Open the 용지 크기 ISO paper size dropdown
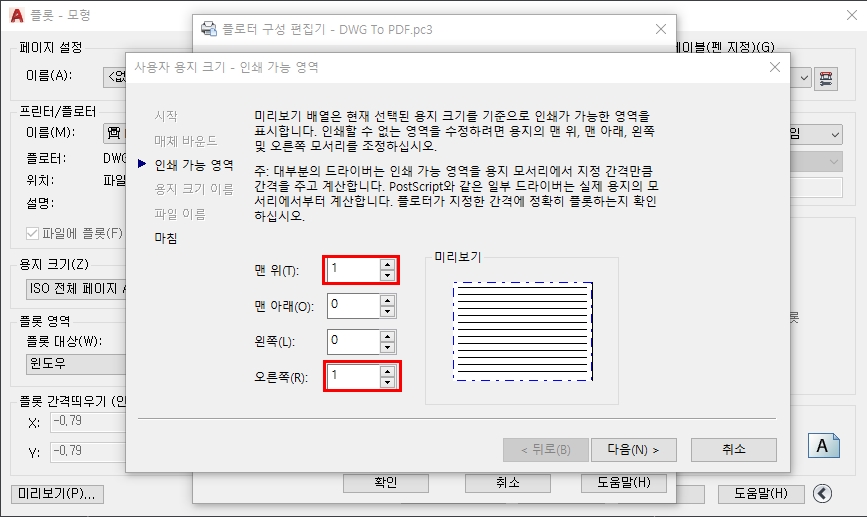Viewport: 867px width, 517px height. (76, 289)
